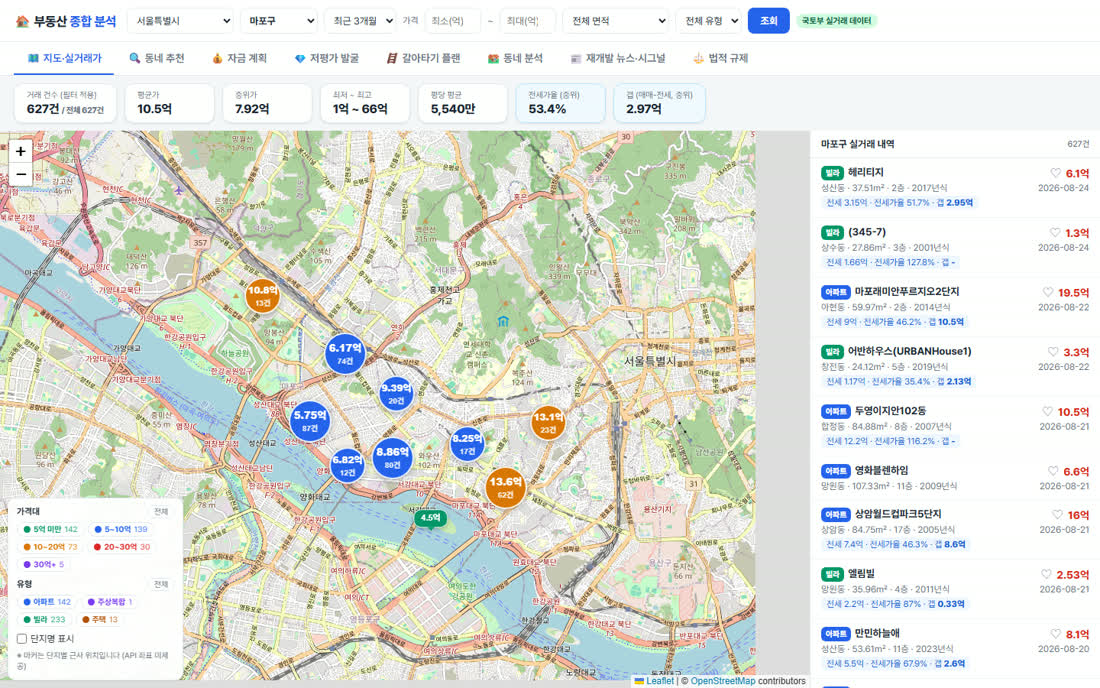The width and height of the screenshot is (1100, 688).
Task: Toggle the 아파트 type filter chip
Action: coord(47,602)
